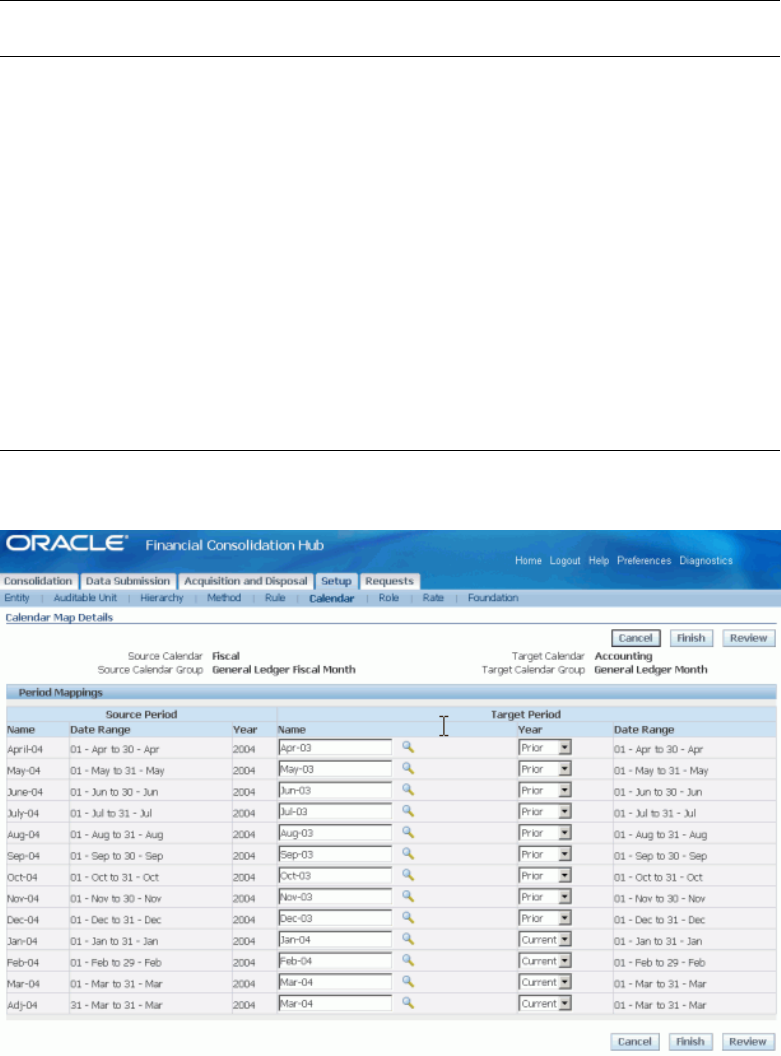Focus the Aug-03 target name field
This screenshot has height=1056, width=781.
tap(335, 833)
